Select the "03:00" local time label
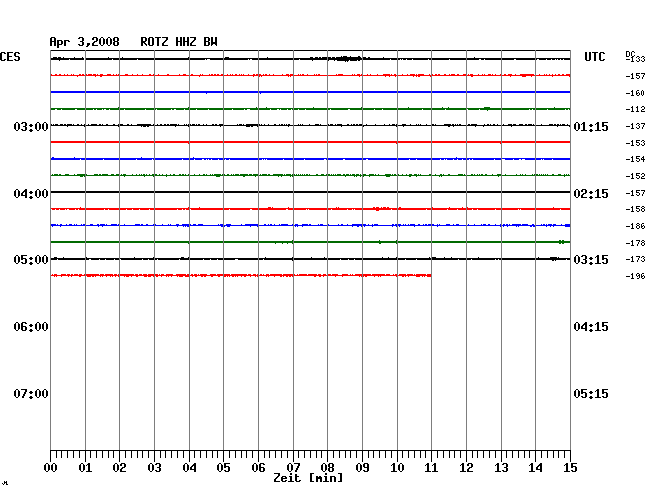The width and height of the screenshot is (650, 494). [x=31, y=126]
